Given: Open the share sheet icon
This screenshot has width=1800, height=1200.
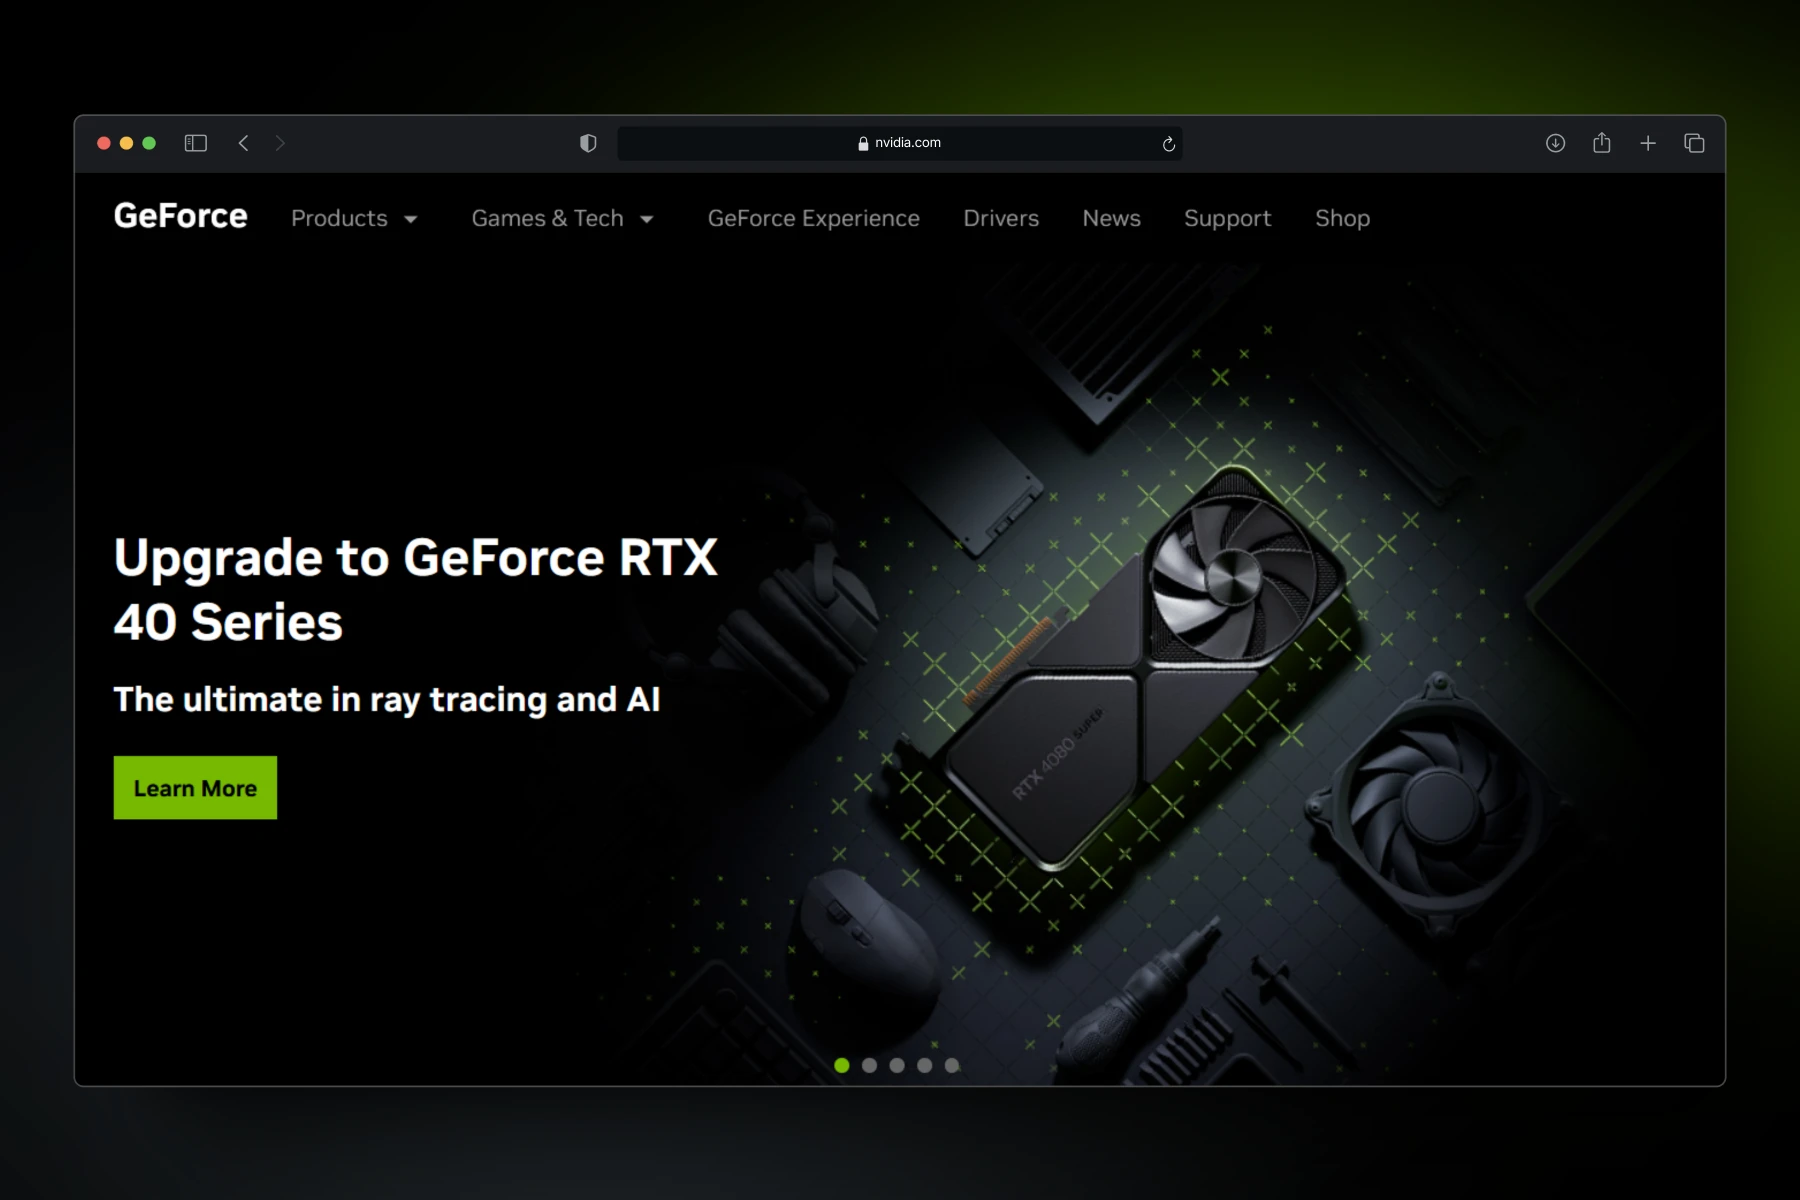Looking at the screenshot, I should click(x=1602, y=142).
